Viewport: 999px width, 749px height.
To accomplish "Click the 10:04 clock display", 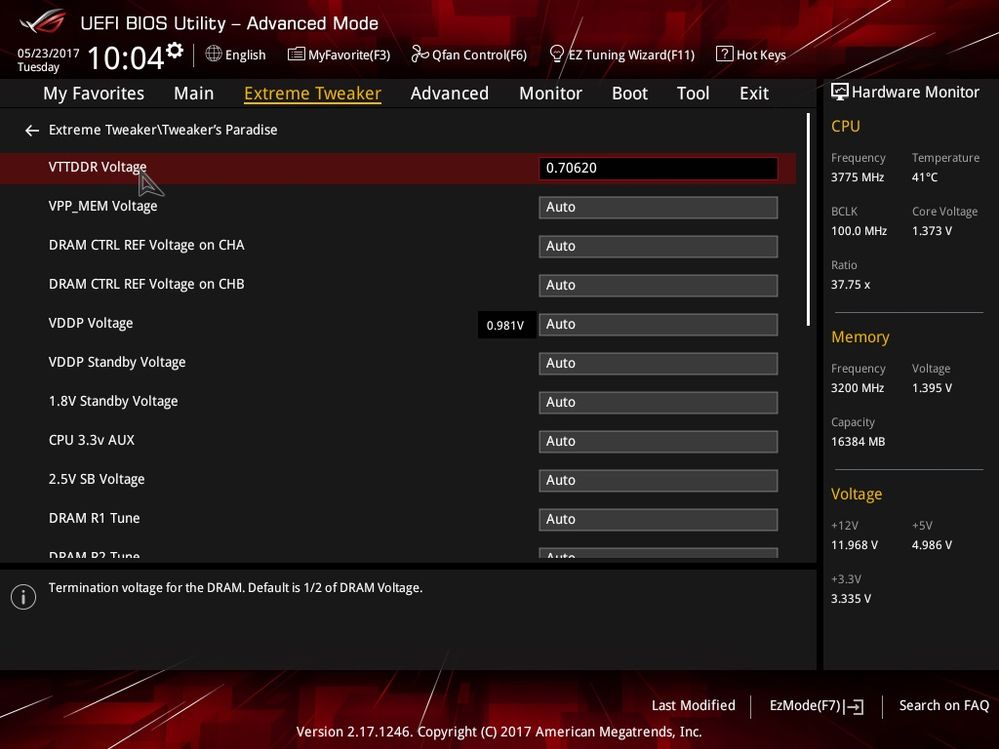I will tap(126, 58).
